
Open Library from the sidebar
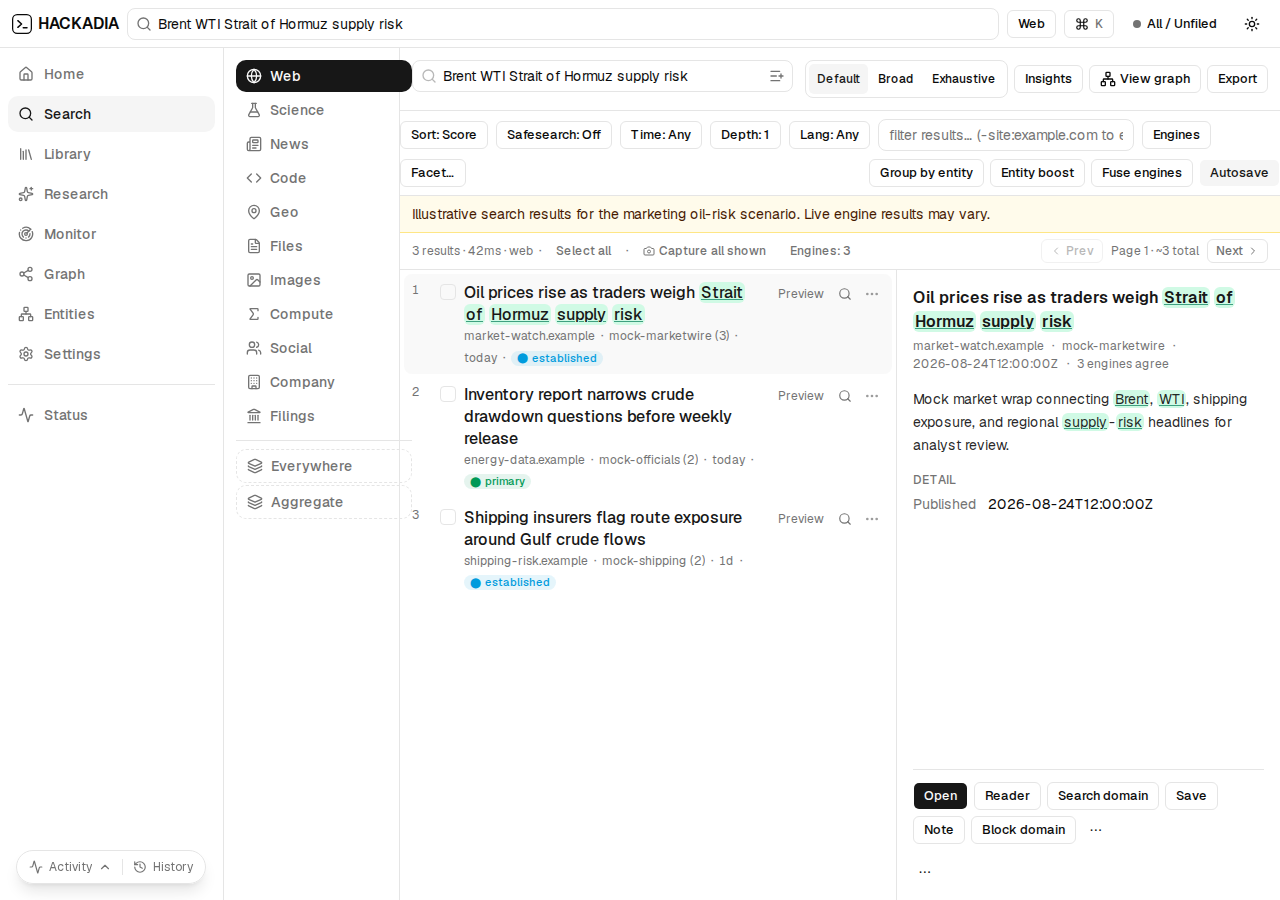pos(111,154)
